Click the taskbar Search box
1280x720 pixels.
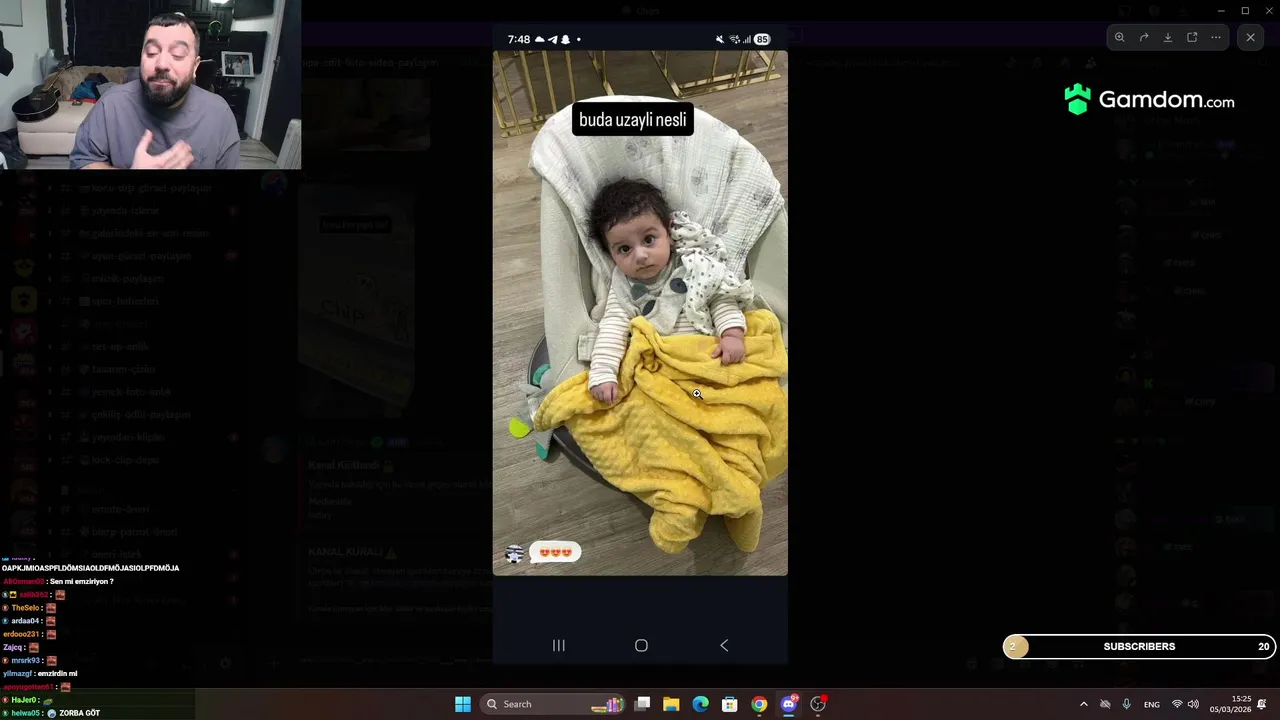(552, 704)
